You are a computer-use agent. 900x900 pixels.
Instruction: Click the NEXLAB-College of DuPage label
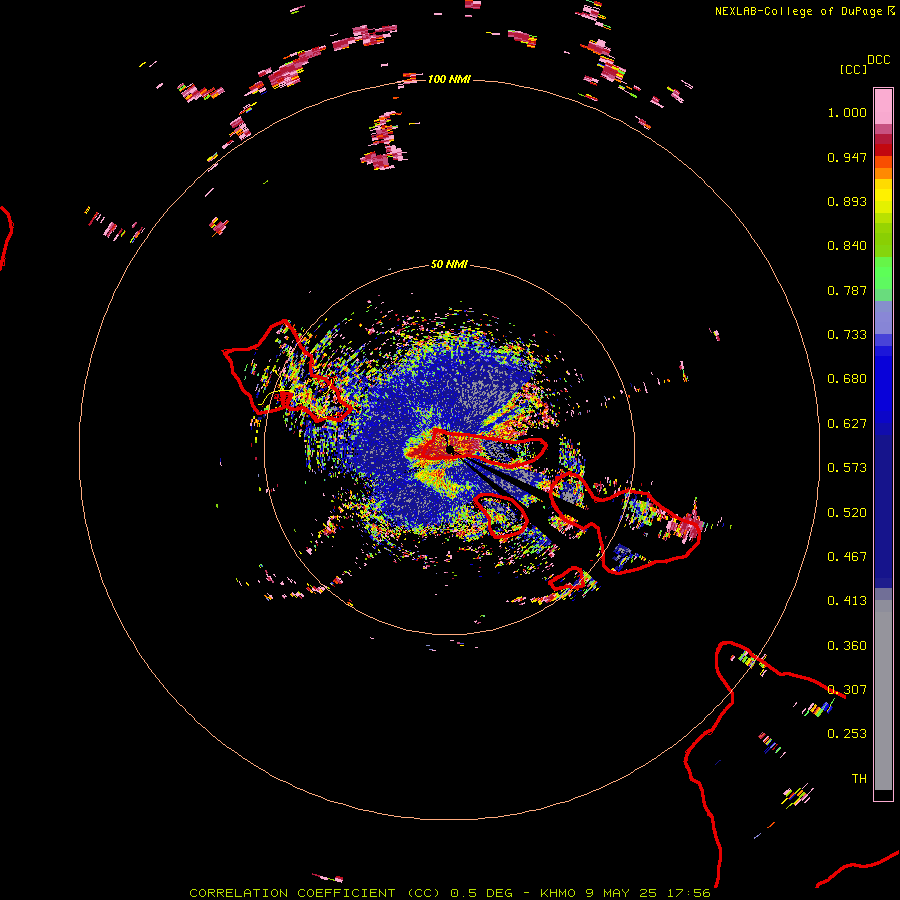point(798,11)
